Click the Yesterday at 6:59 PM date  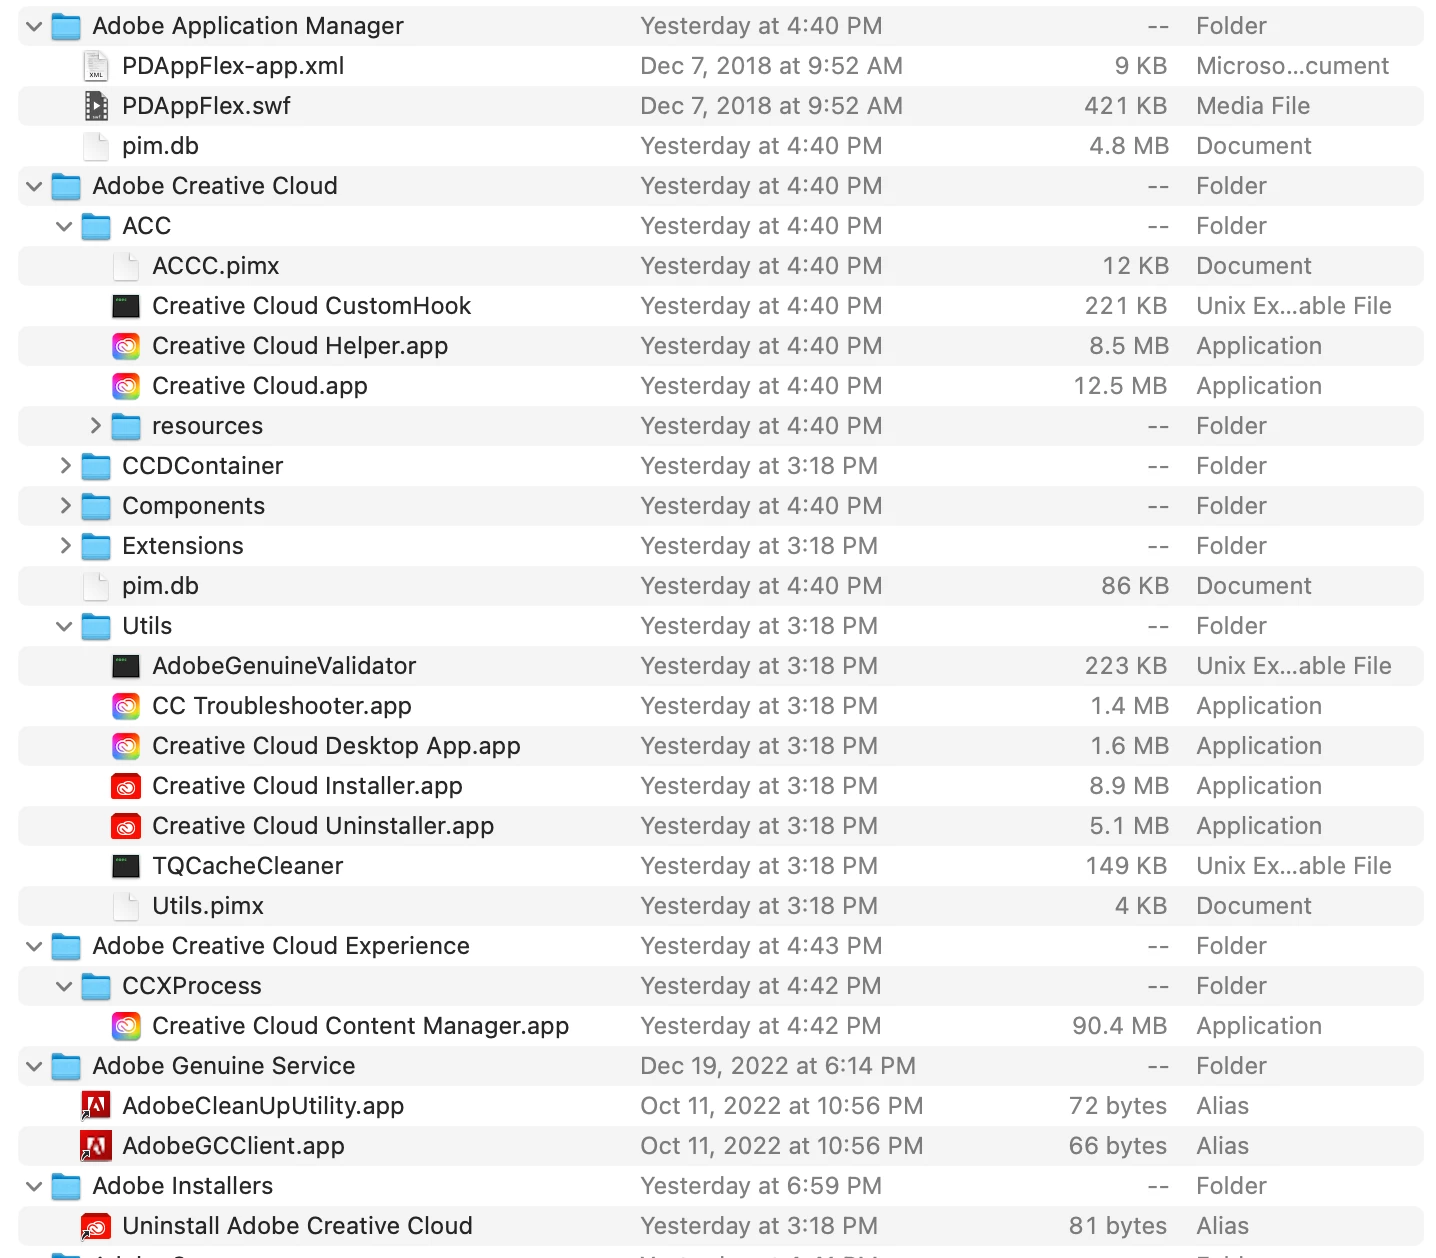761,1186
